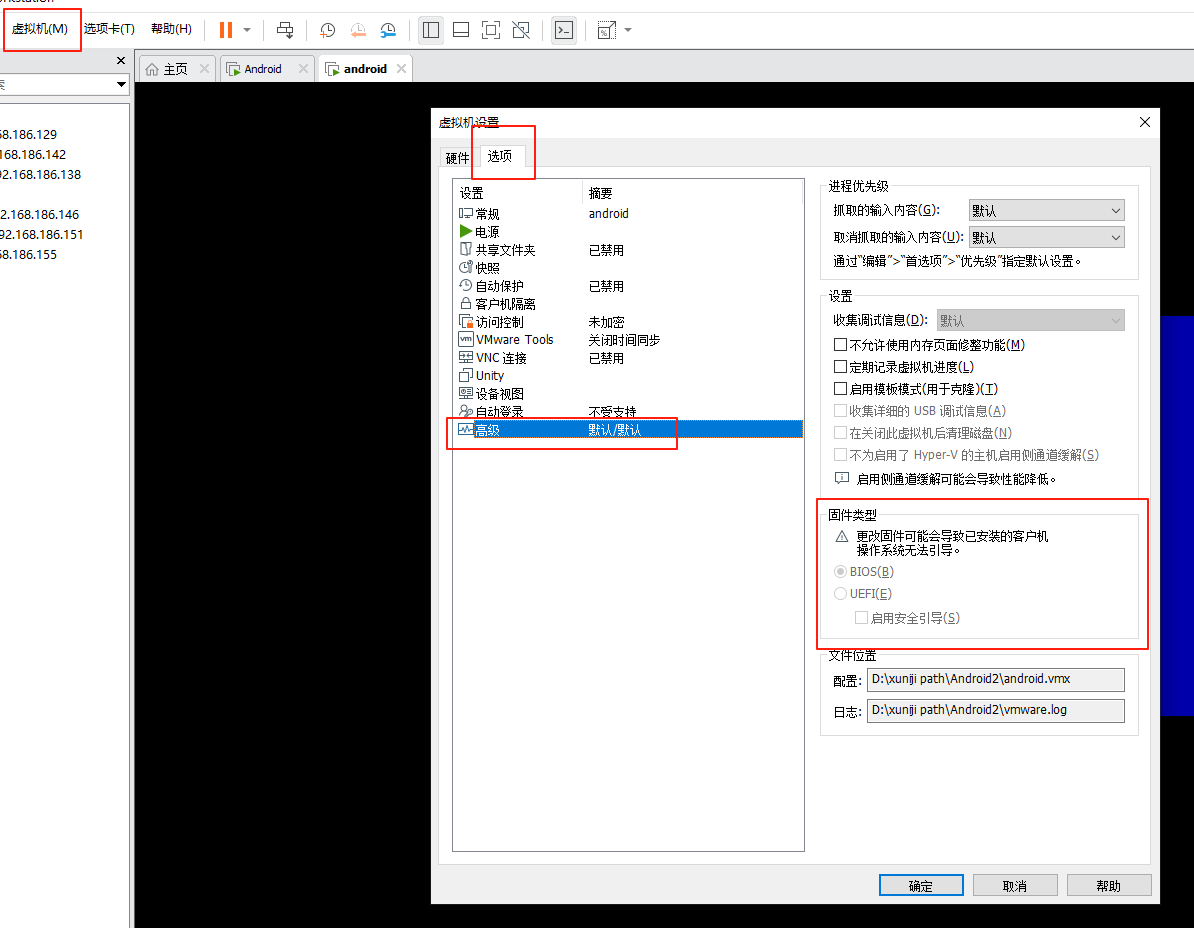Take a snapshot with the clock-plus icon
Viewport: 1194px width, 928px height.
pos(327,30)
